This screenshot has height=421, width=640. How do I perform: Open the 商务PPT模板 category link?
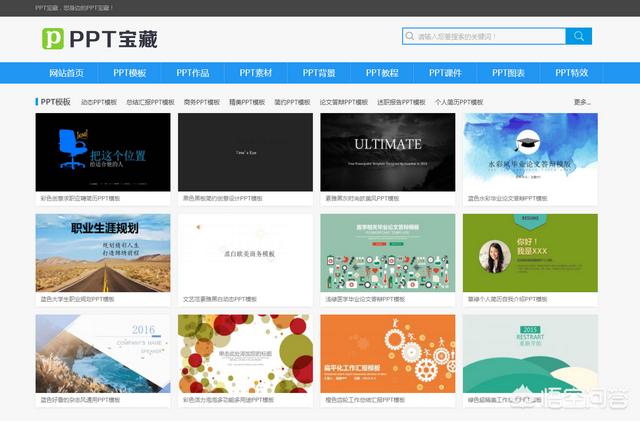pos(202,102)
